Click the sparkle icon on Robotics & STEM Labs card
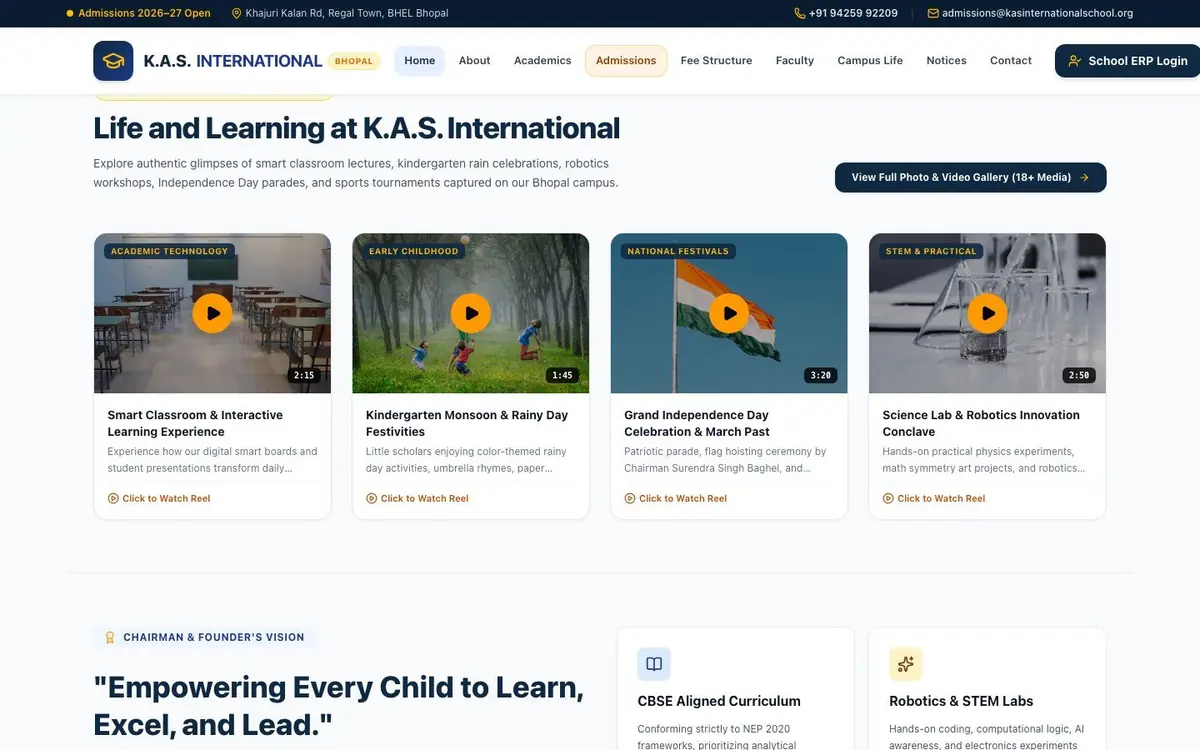The width and height of the screenshot is (1200, 750). tap(906, 664)
